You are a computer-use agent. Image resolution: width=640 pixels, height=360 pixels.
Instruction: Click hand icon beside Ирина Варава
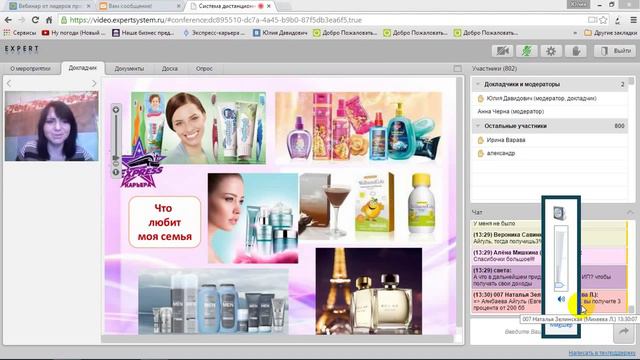click(480, 140)
